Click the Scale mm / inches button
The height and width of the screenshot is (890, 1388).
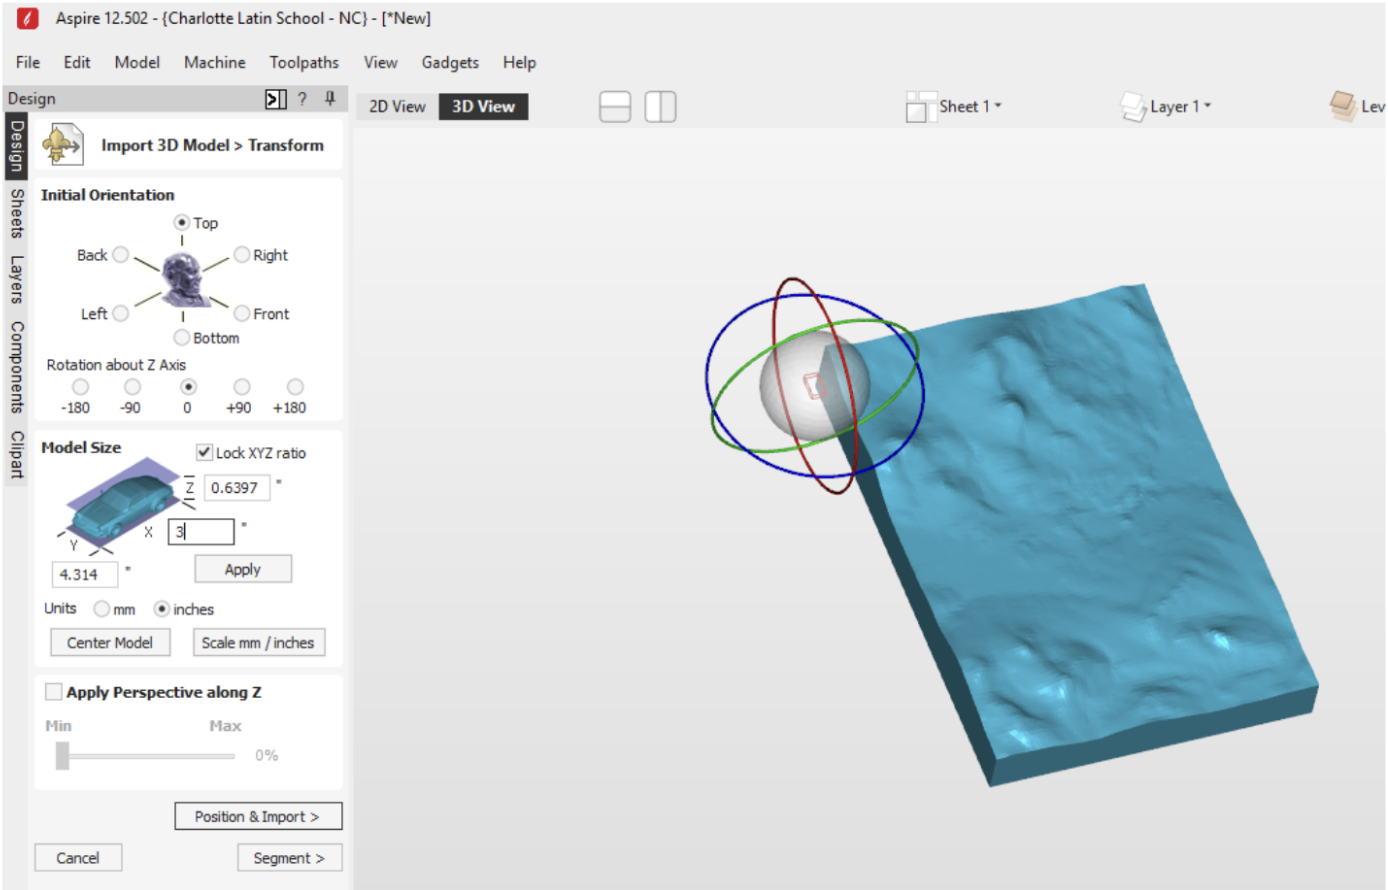[x=258, y=642]
